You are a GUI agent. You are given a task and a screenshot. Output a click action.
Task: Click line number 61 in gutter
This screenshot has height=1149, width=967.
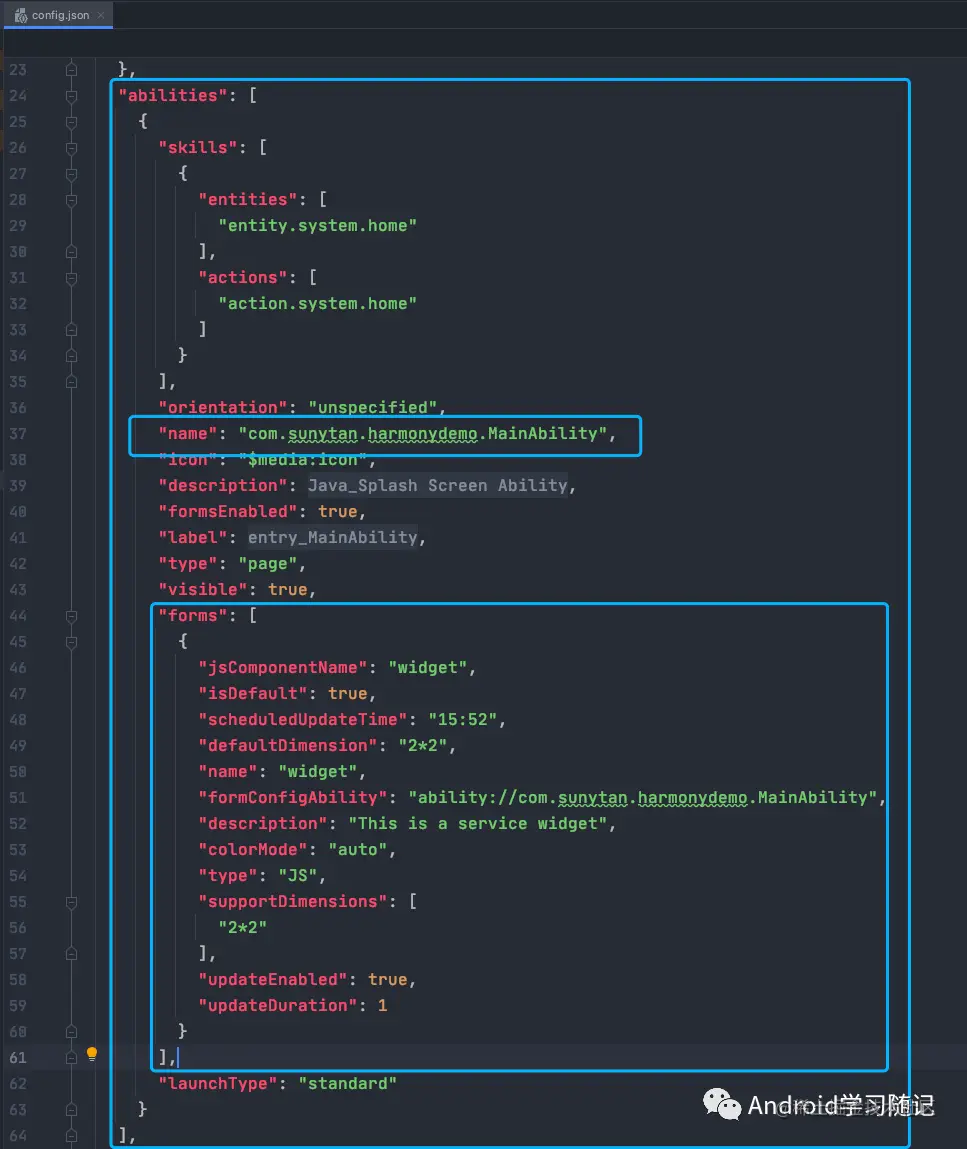(18, 1058)
